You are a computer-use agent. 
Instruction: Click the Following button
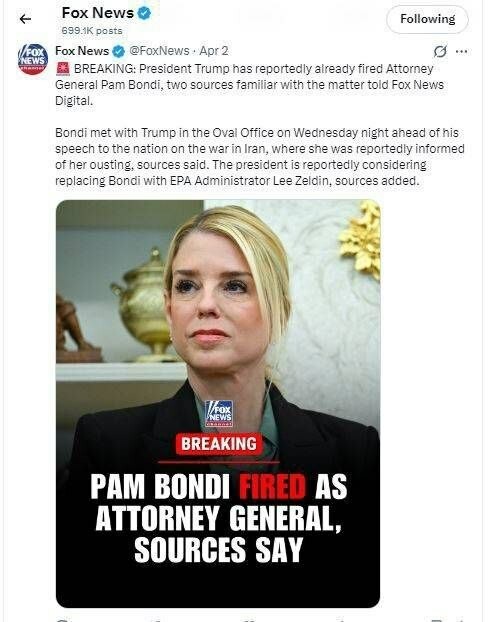point(427,19)
